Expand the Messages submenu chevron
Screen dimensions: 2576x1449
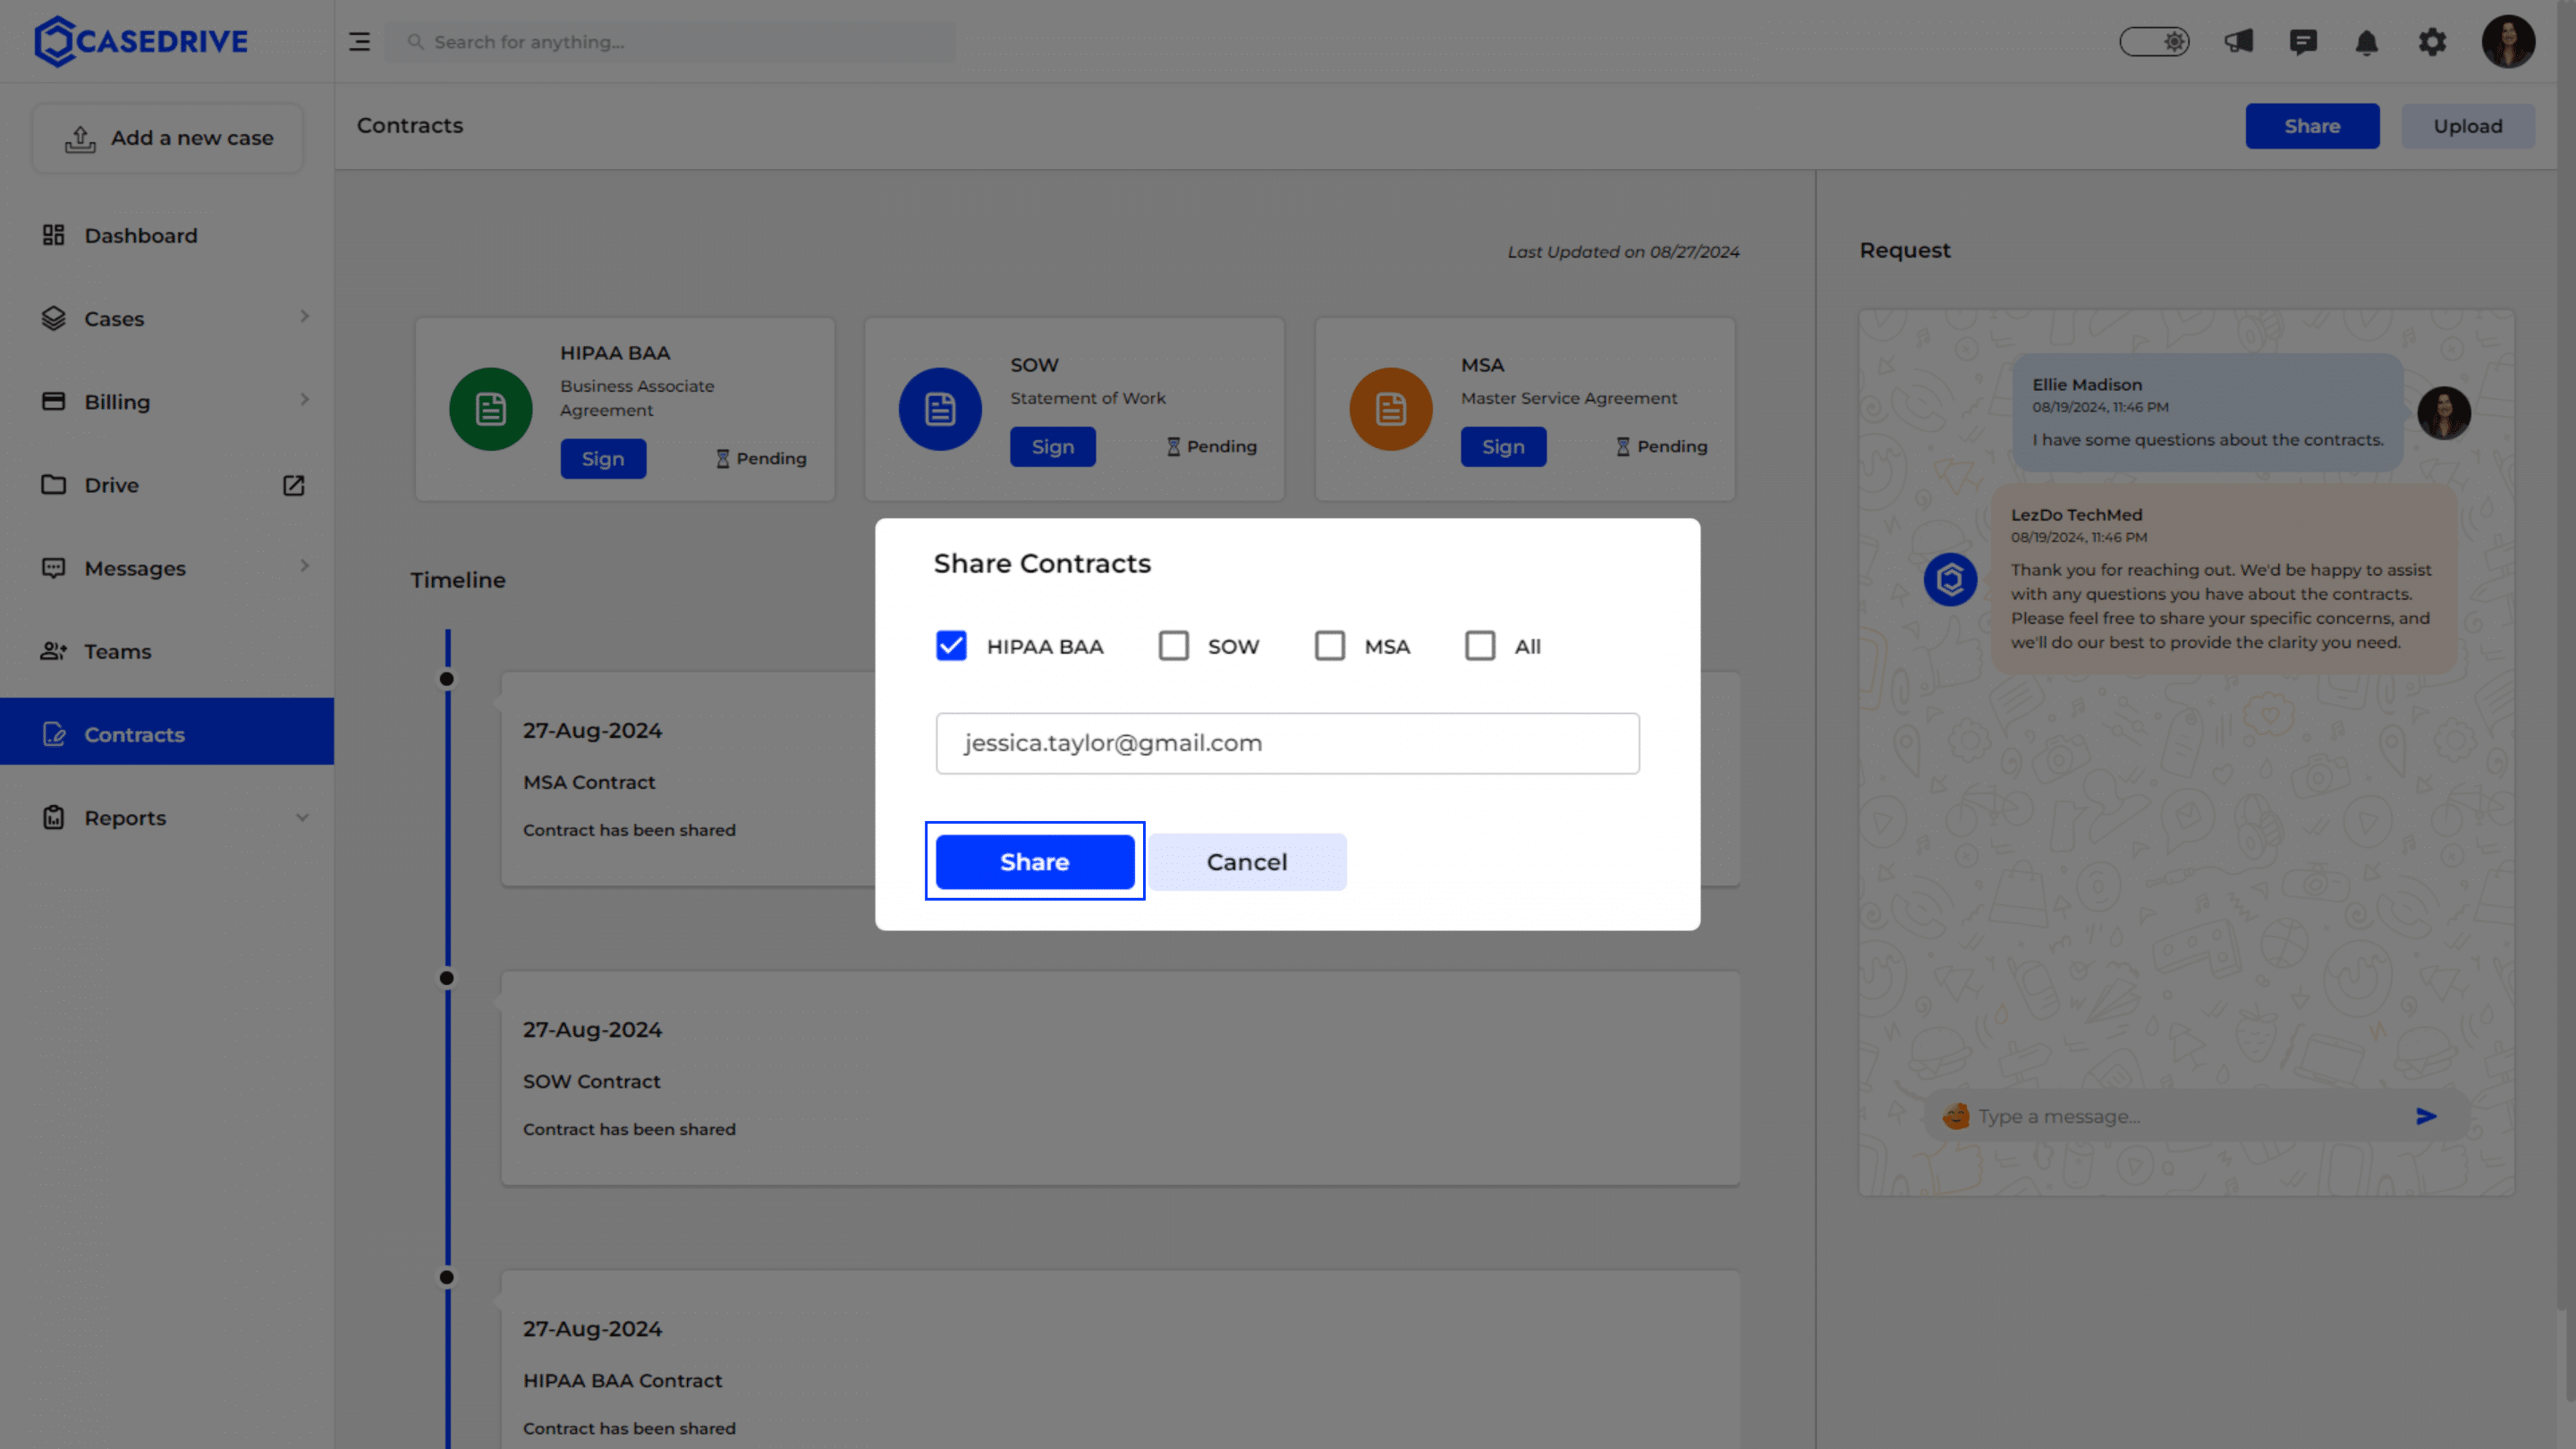[304, 566]
